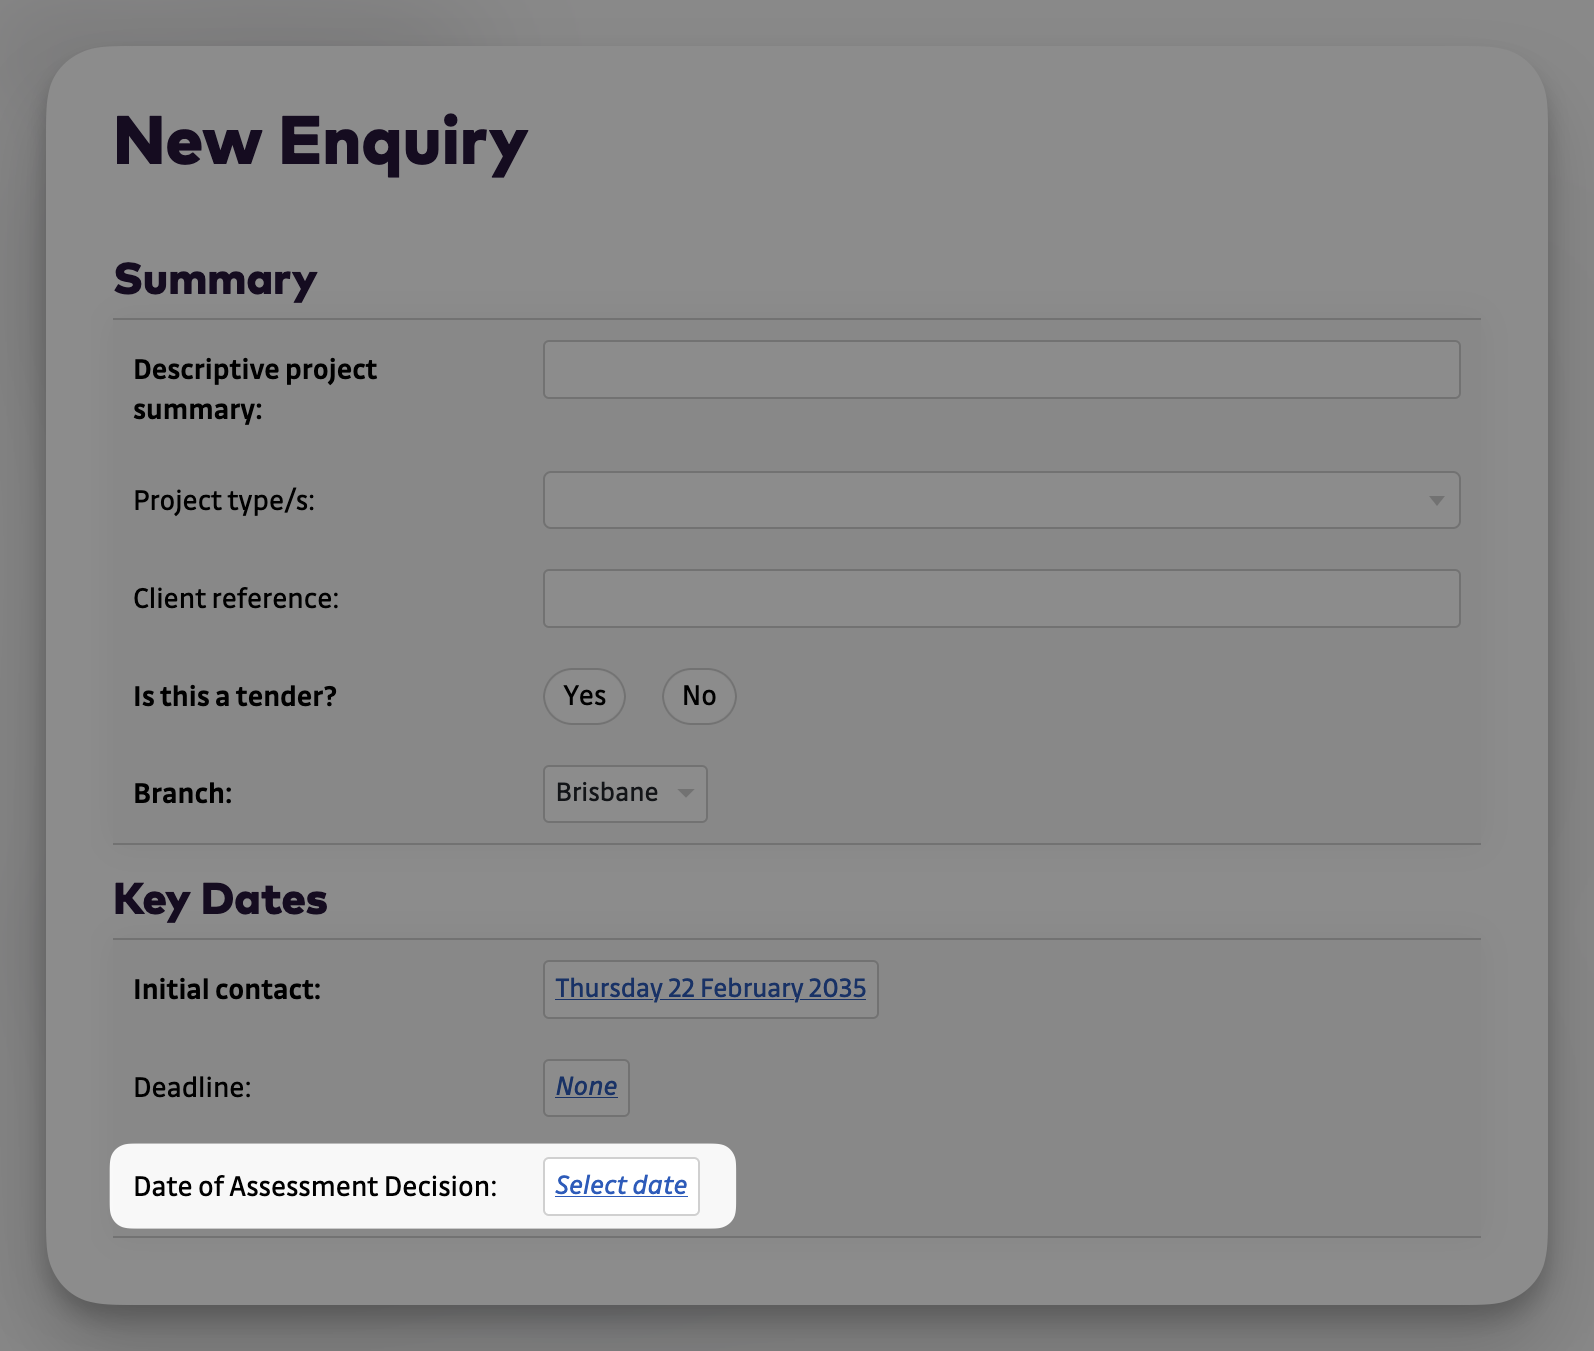The image size is (1594, 1351).
Task: Click the None deadline link
Action: 586,1087
